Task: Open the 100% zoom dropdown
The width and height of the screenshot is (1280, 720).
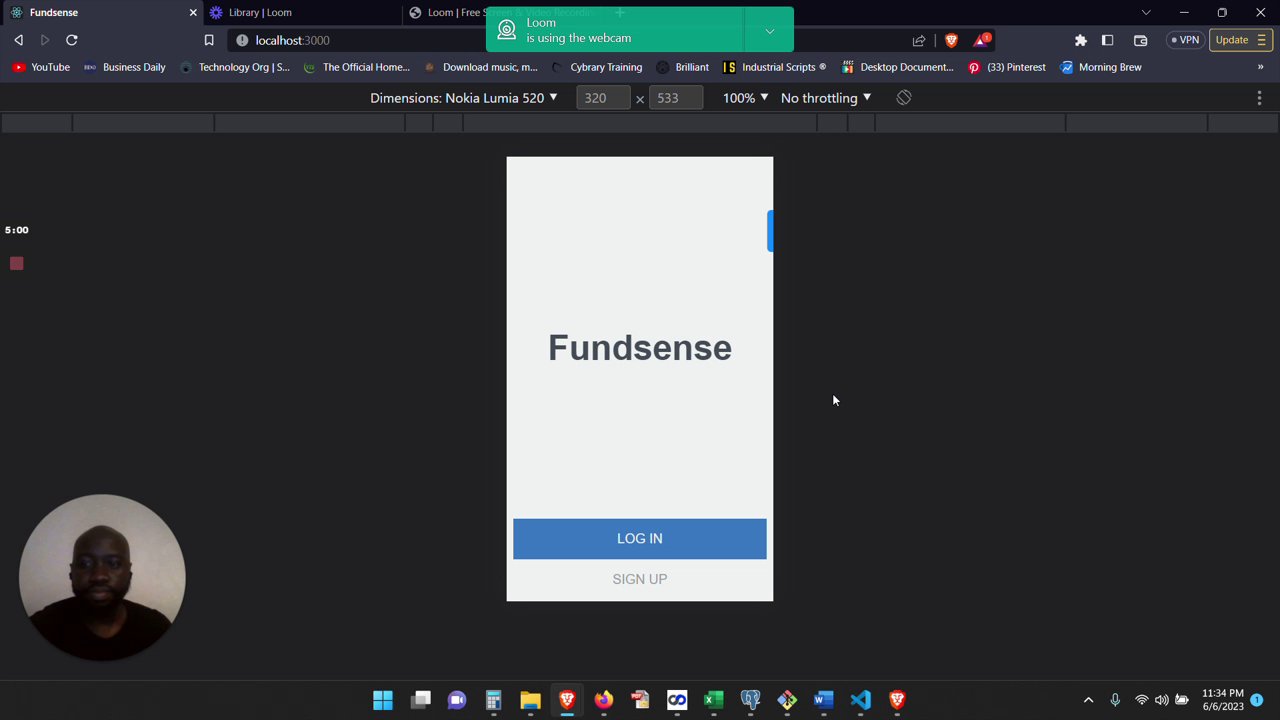Action: (x=746, y=98)
